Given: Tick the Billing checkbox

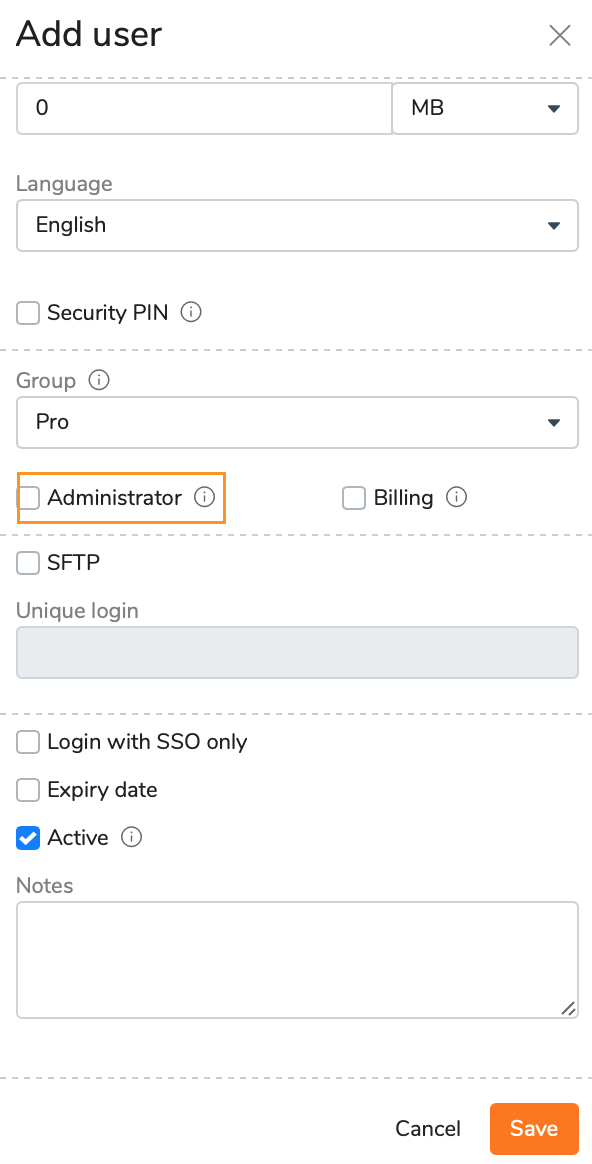Looking at the screenshot, I should [354, 498].
